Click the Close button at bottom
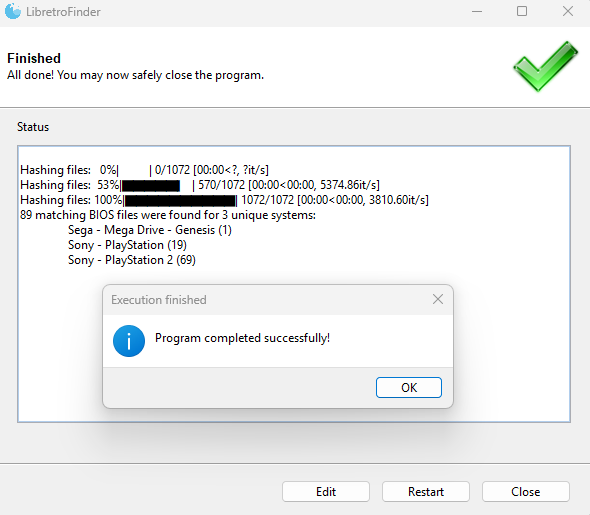The height and width of the screenshot is (515, 590). [x=526, y=492]
